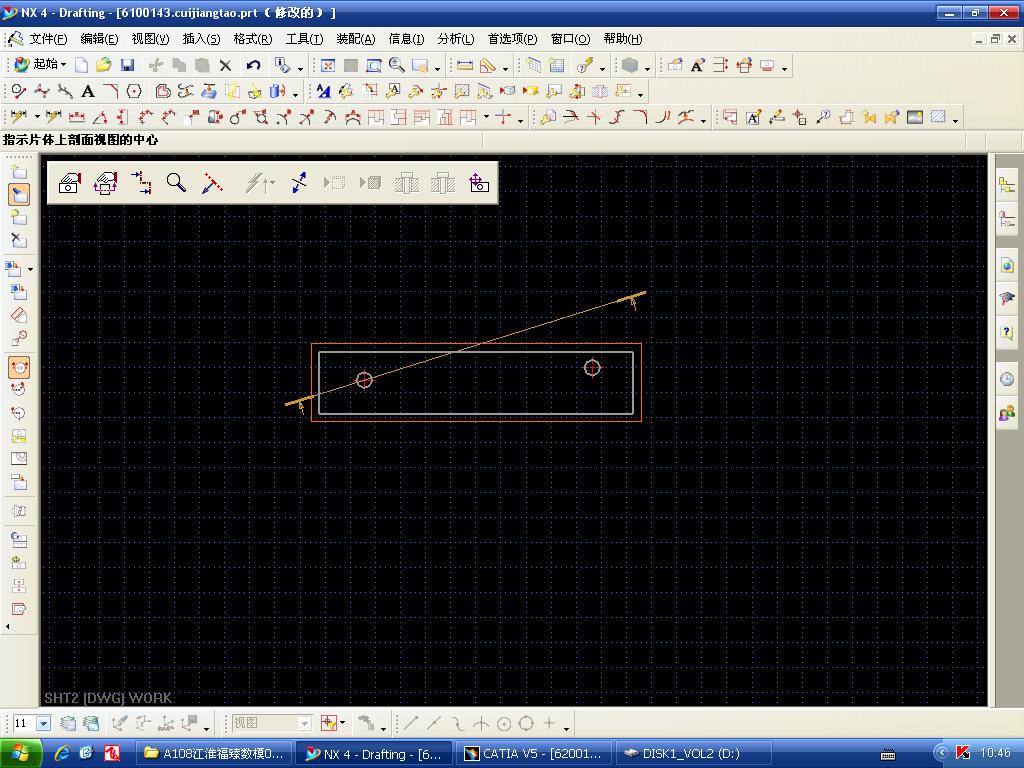
Task: Expand the inferred dimension dropdown arrow
Action: (x=37, y=118)
